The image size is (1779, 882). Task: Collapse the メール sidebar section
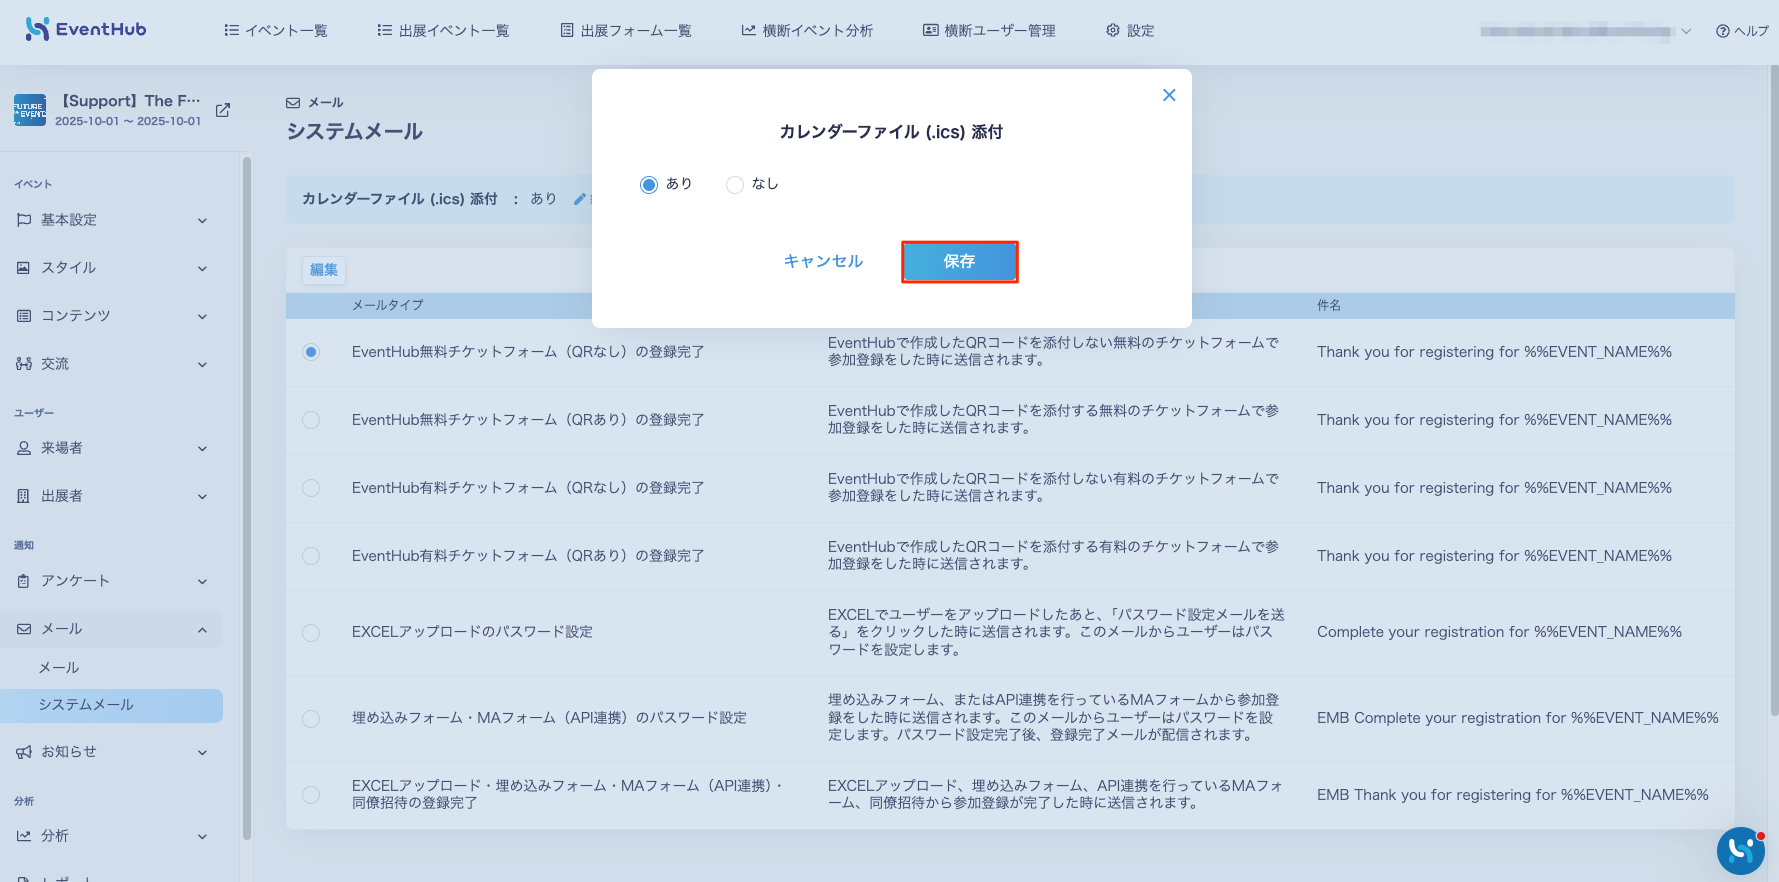click(202, 630)
